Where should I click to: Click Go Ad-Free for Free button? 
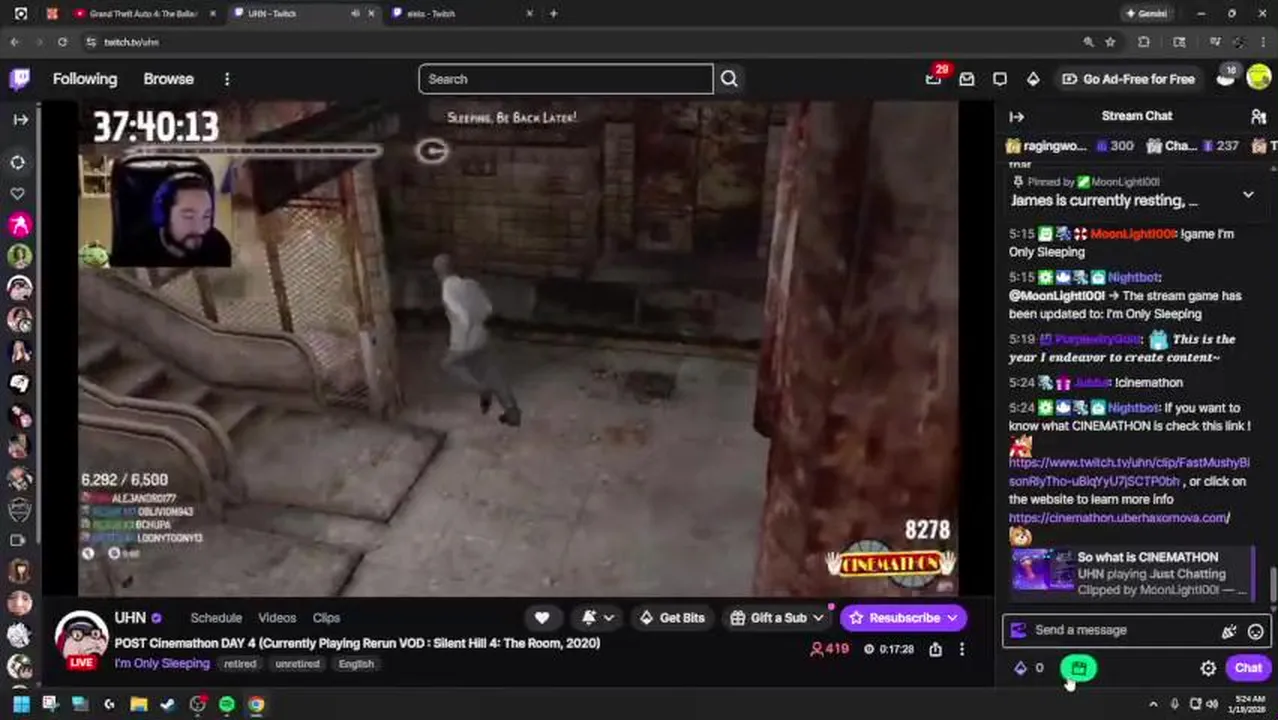tap(1128, 79)
